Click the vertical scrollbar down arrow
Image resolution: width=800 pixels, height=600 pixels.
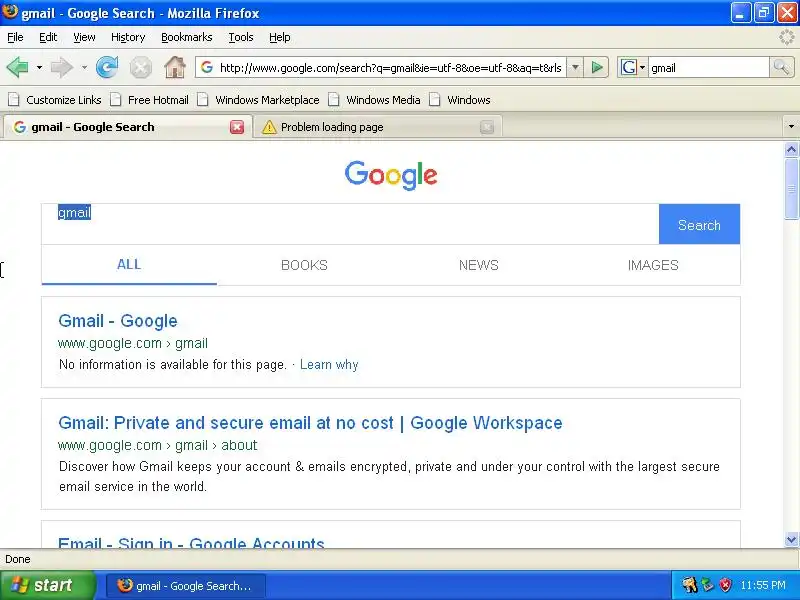click(791, 539)
